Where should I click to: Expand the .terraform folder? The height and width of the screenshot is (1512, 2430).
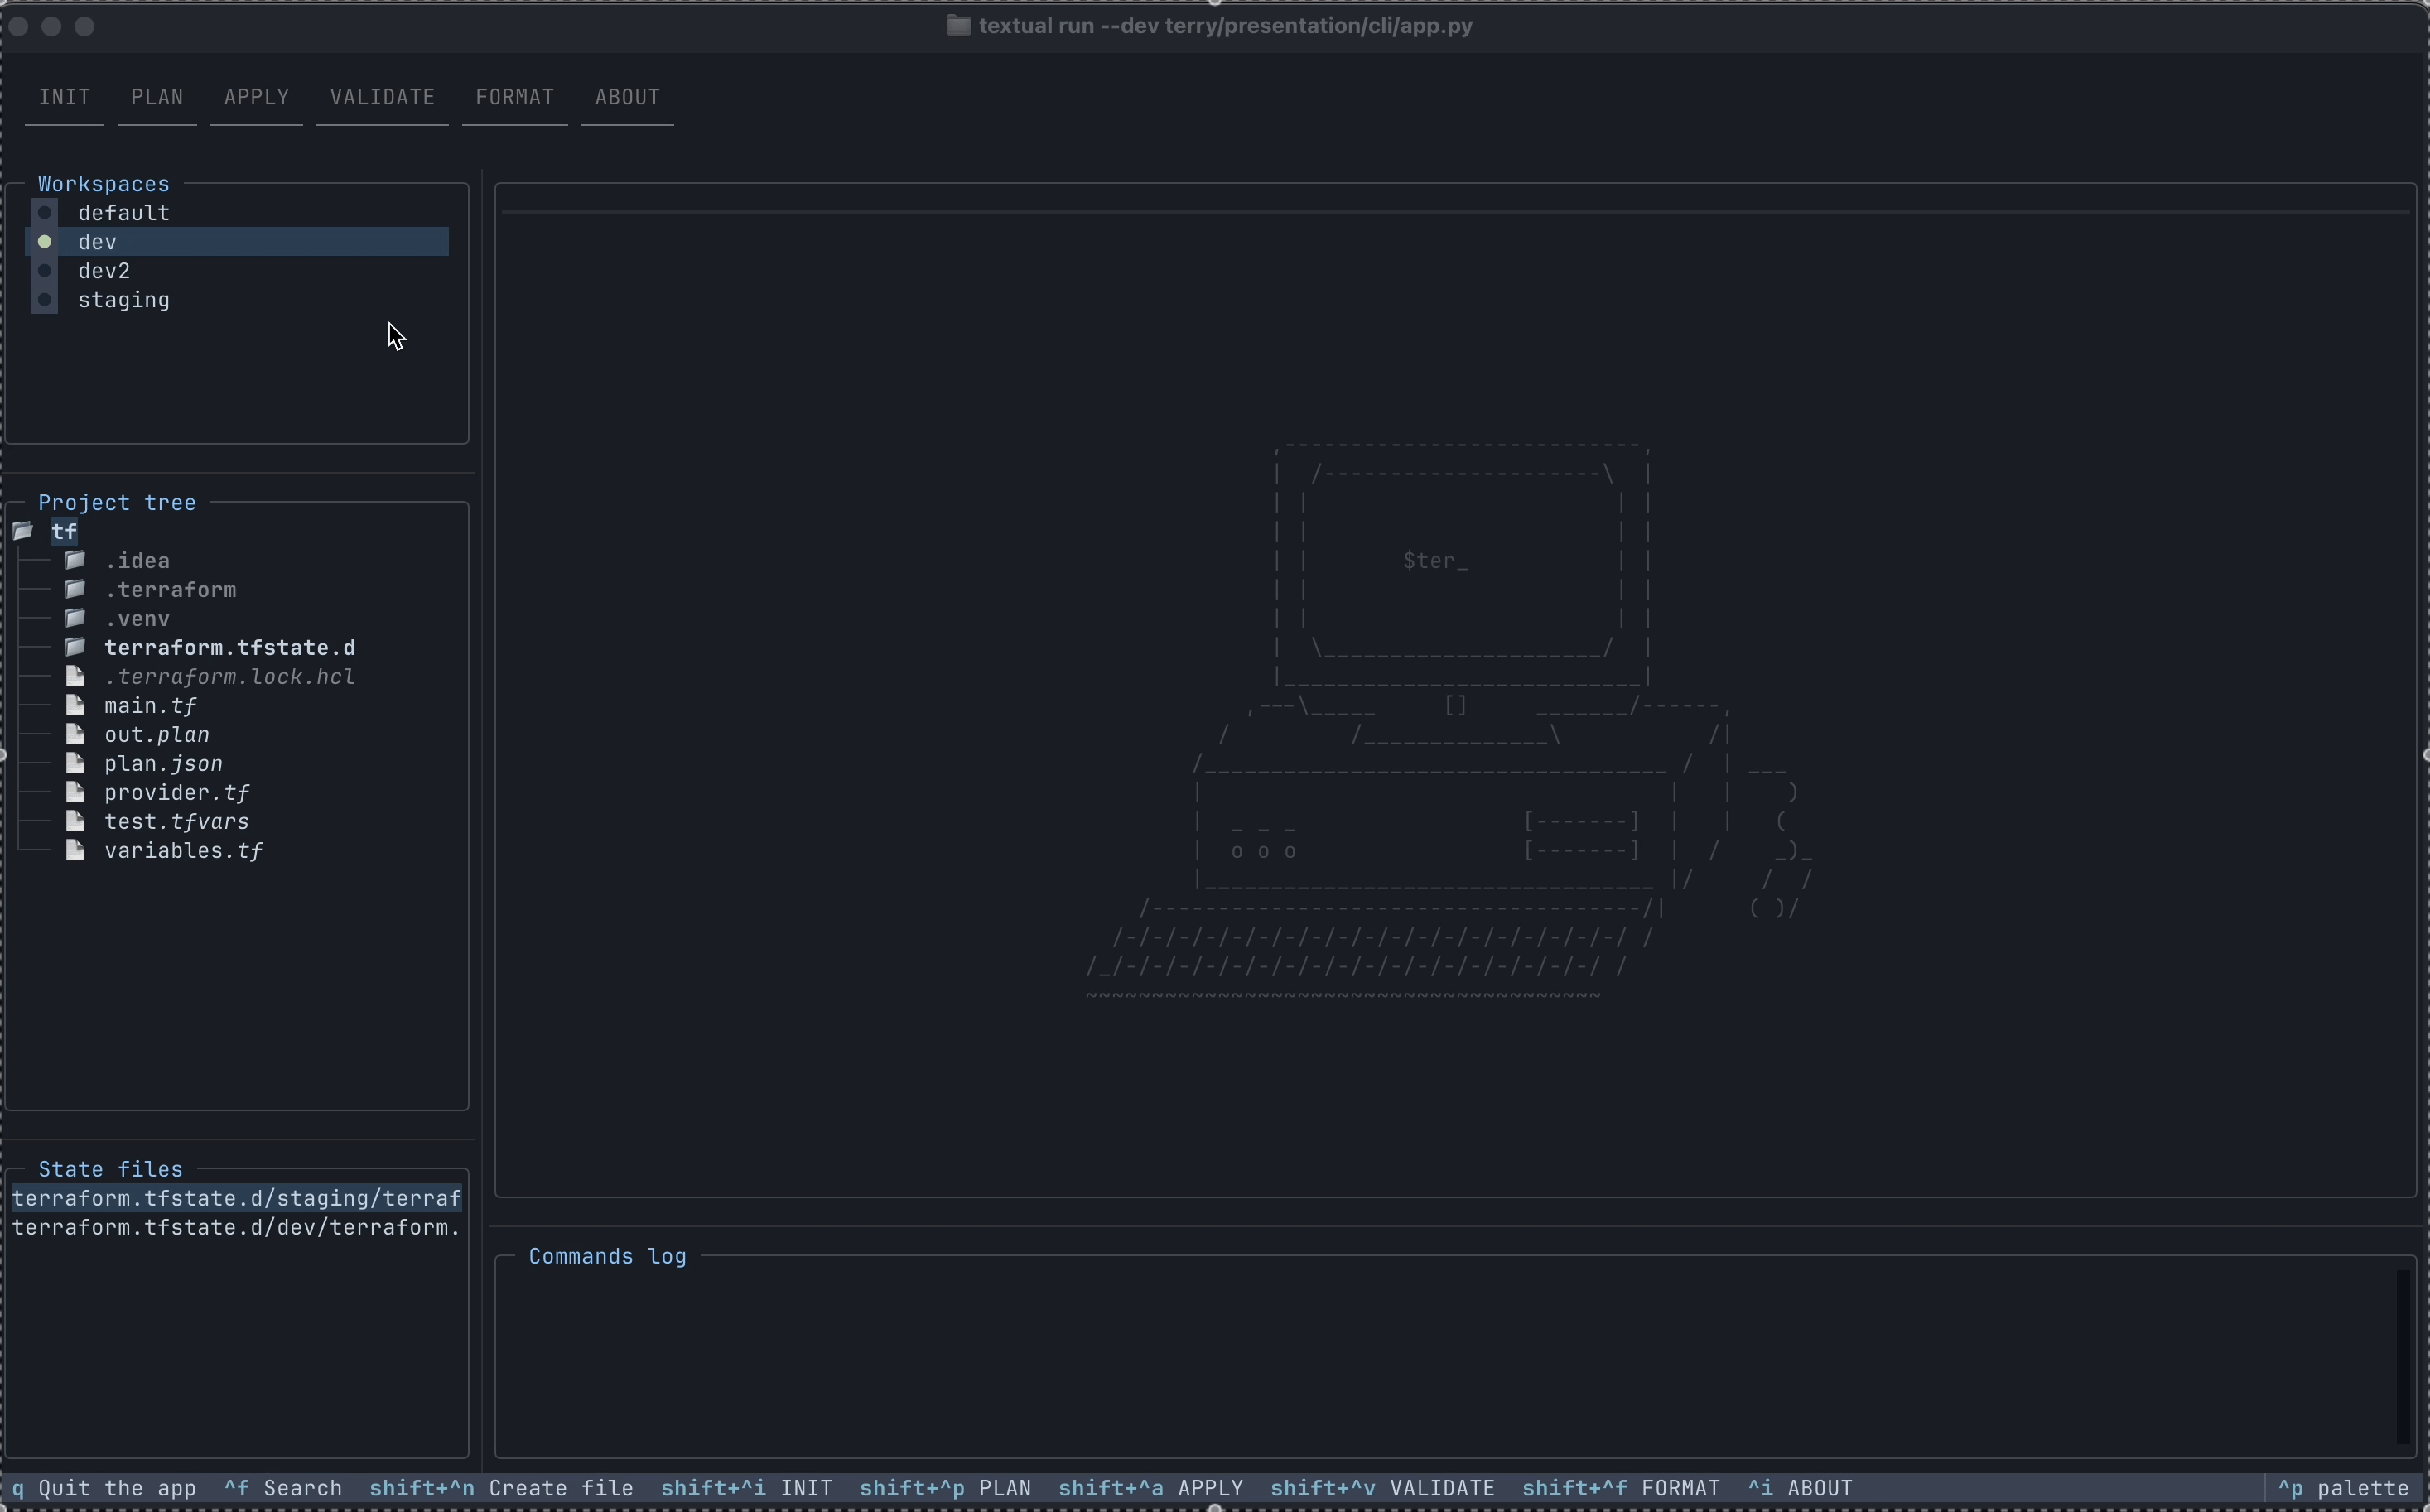[76, 589]
